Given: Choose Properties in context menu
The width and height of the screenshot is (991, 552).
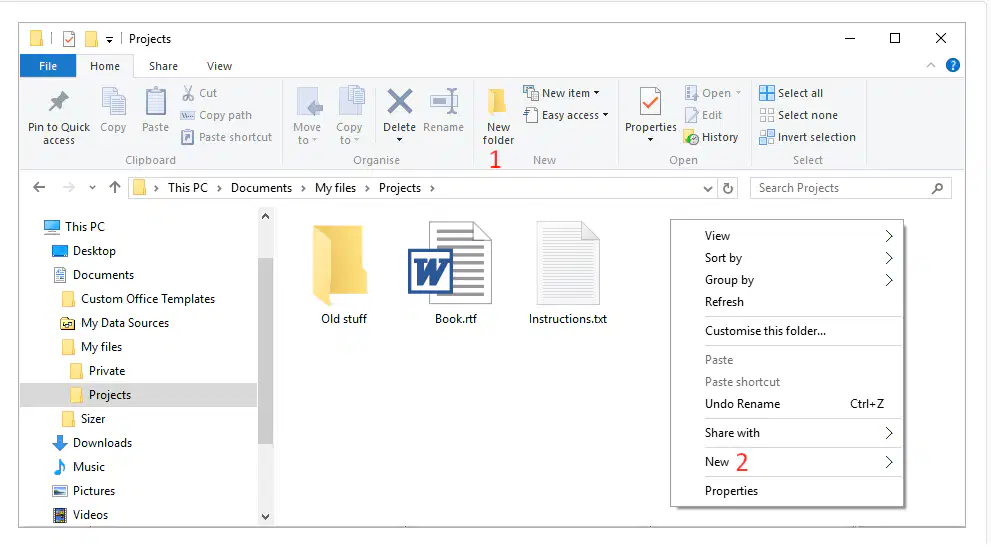Looking at the screenshot, I should pyautogui.click(x=787, y=491).
